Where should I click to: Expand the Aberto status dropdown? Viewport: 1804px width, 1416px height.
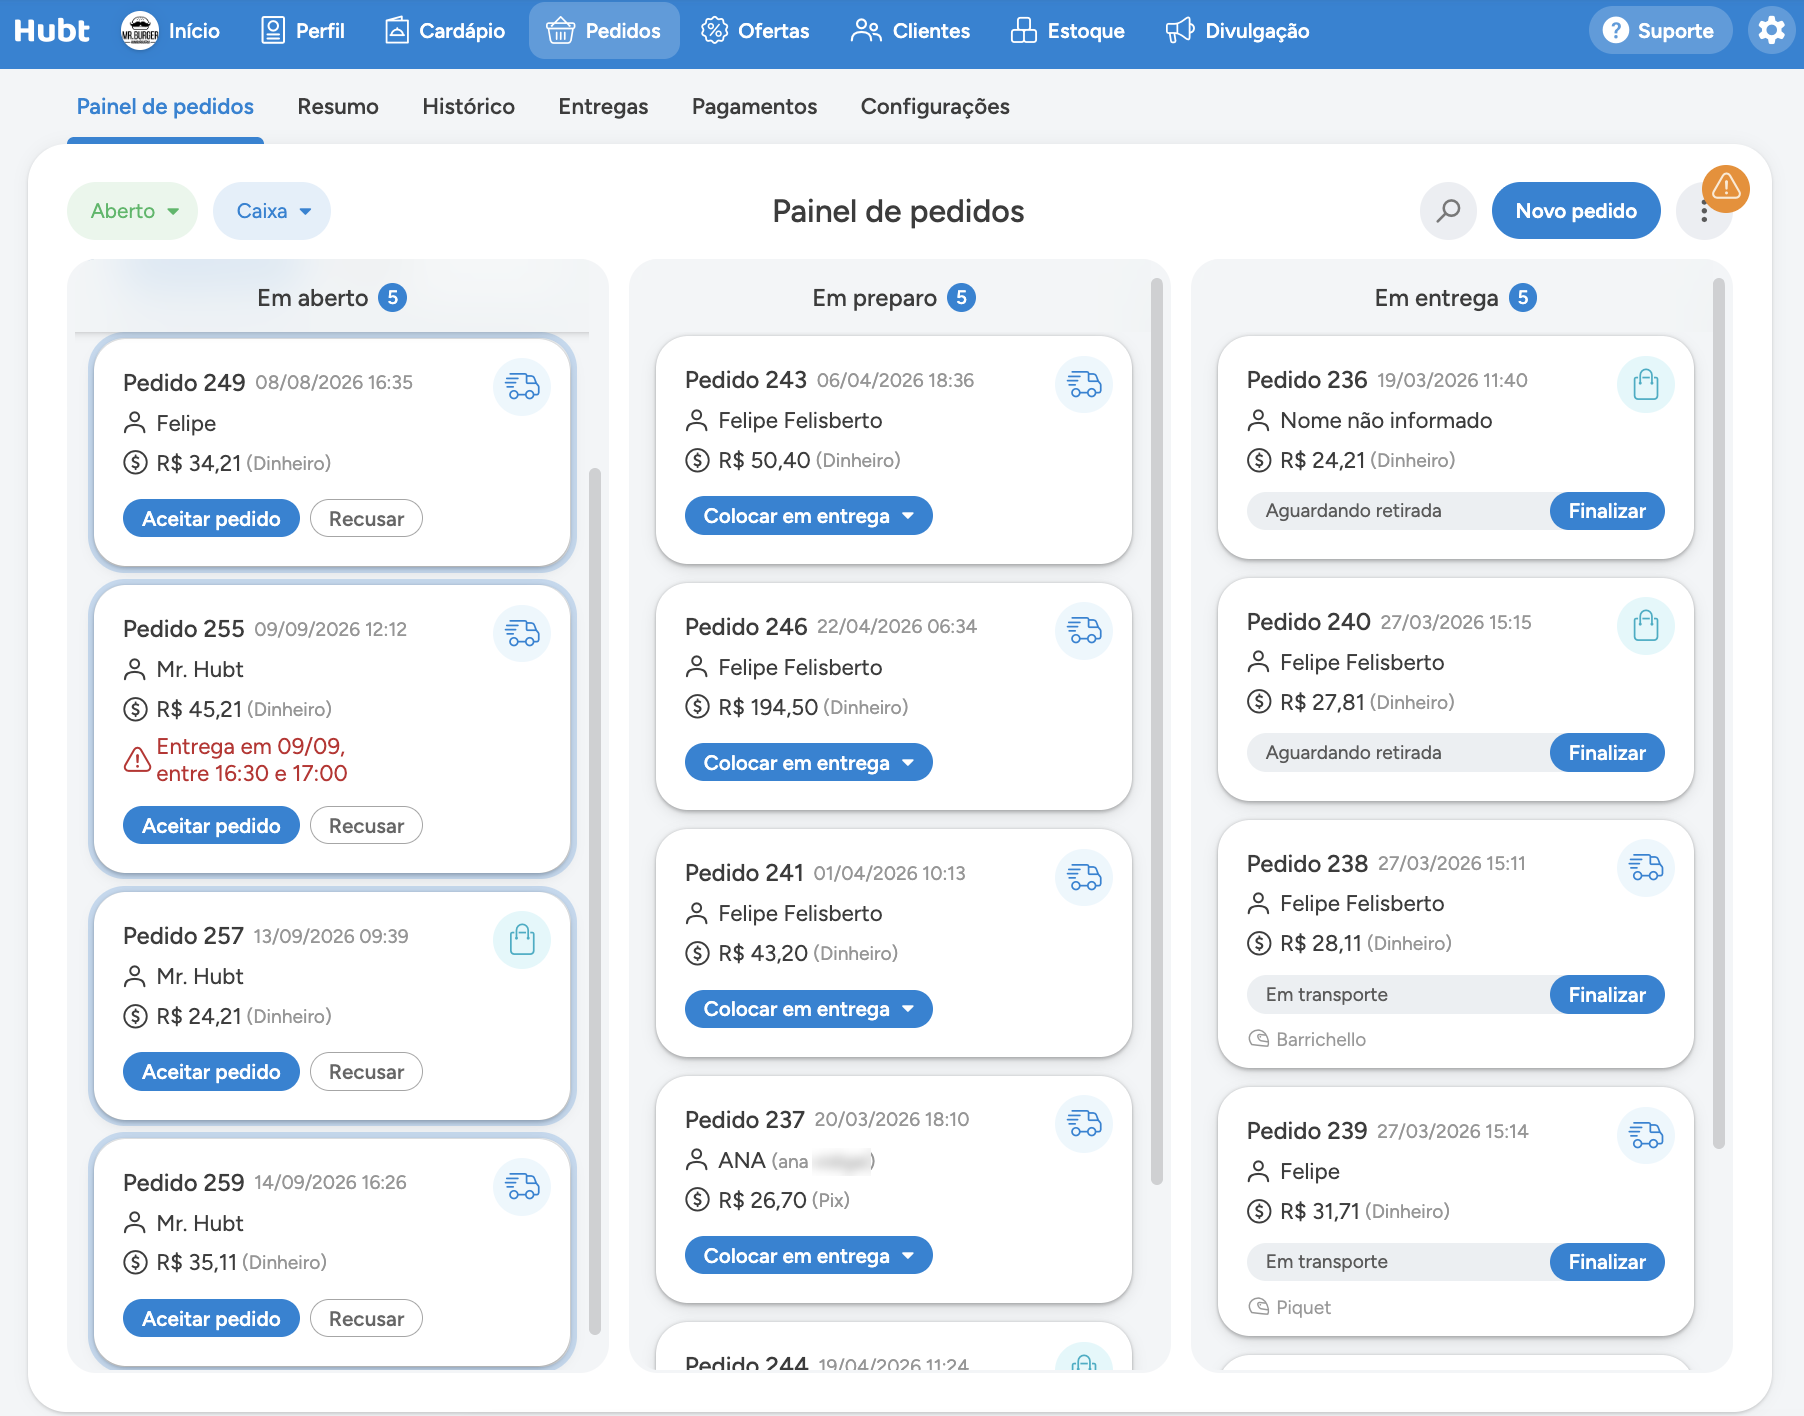pyautogui.click(x=133, y=211)
